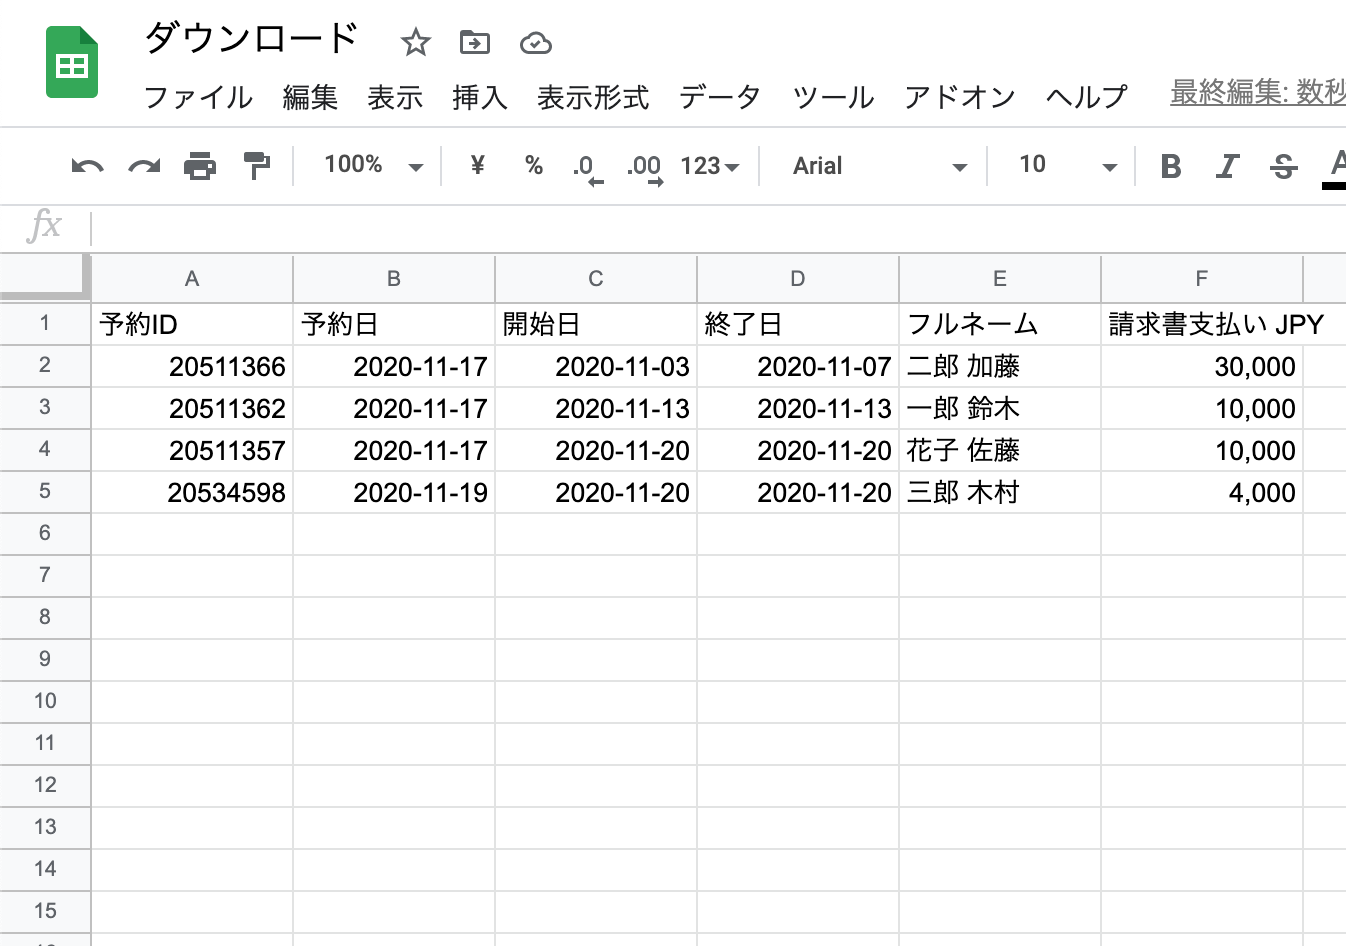This screenshot has width=1346, height=946.
Task: Toggle Italic formatting
Action: (1227, 166)
